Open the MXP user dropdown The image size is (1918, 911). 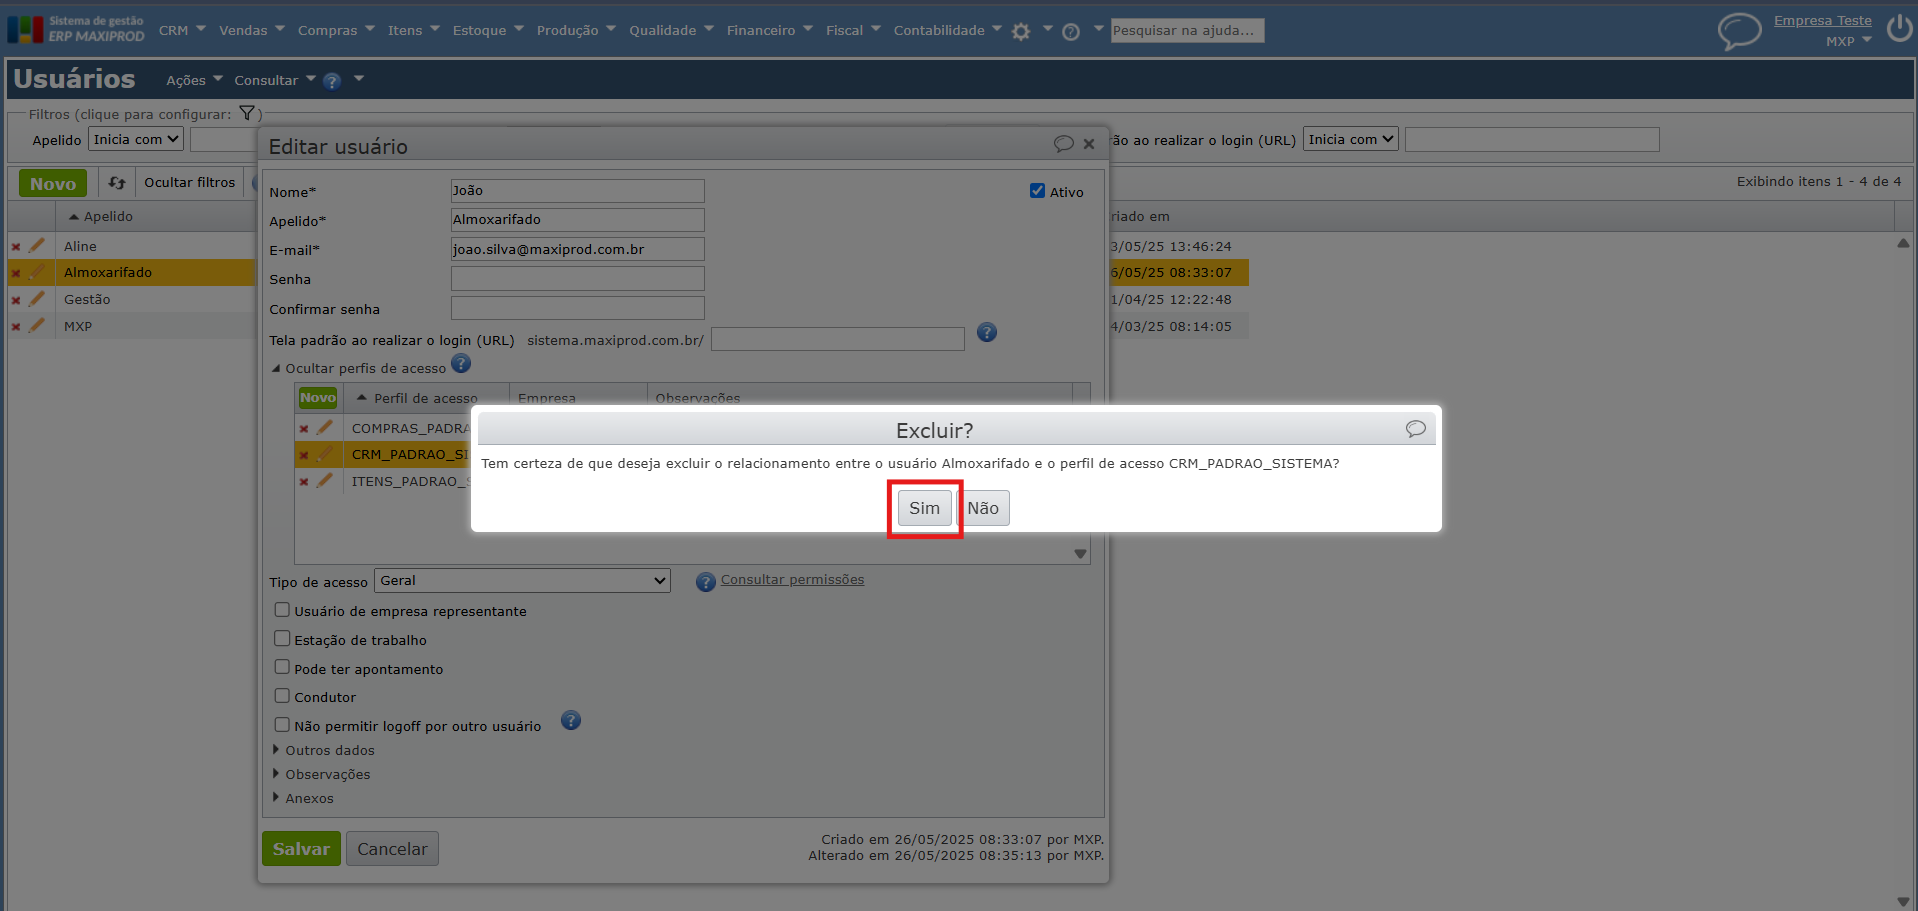pyautogui.click(x=1848, y=42)
